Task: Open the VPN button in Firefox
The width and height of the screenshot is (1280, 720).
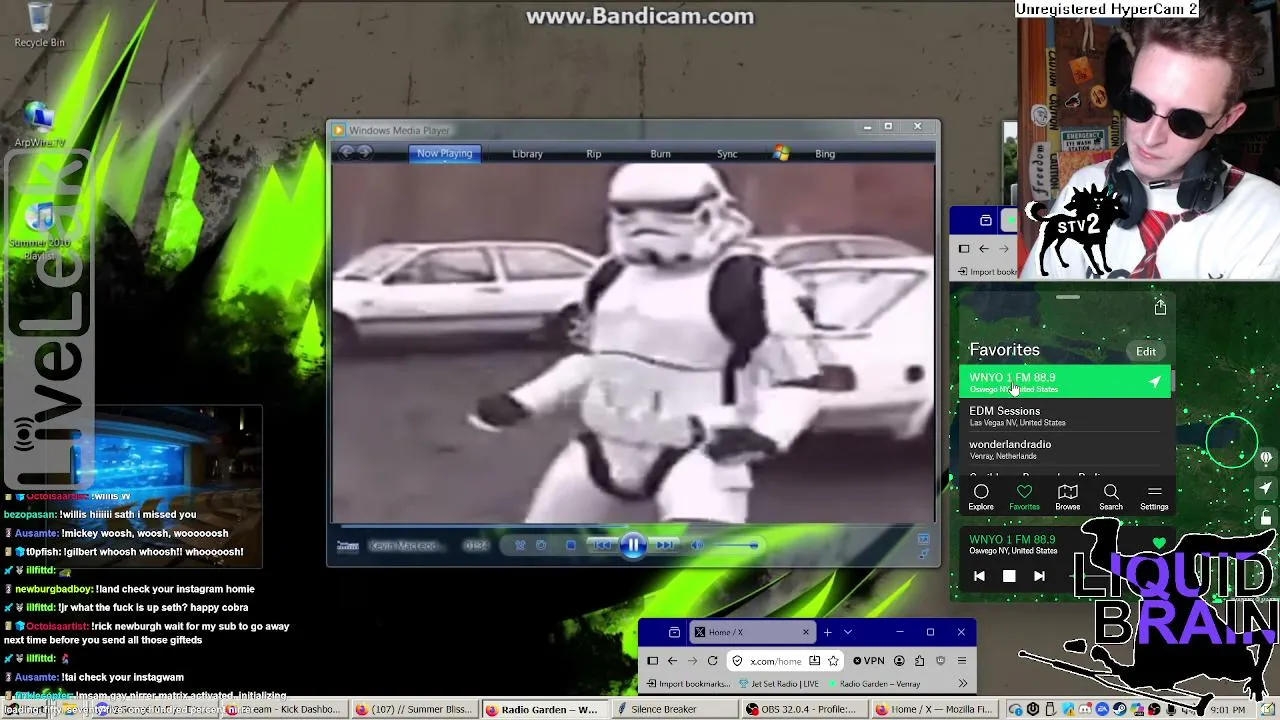Action: tap(868, 661)
